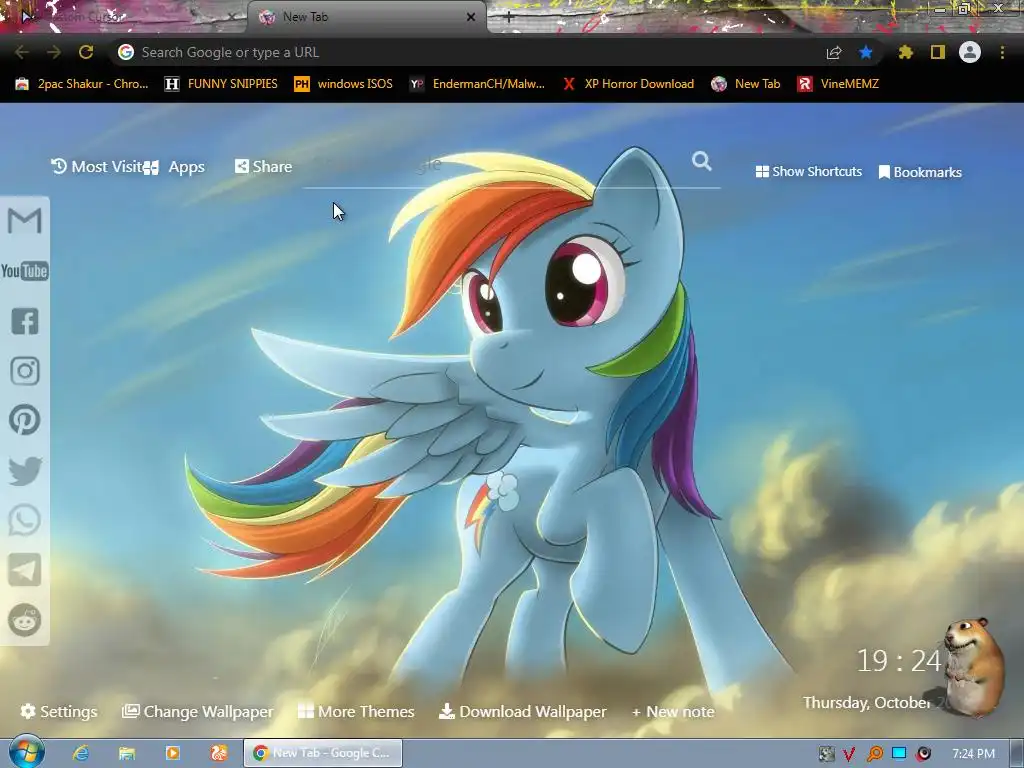
Task: Open Gmail from the sidebar
Action: tap(25, 221)
